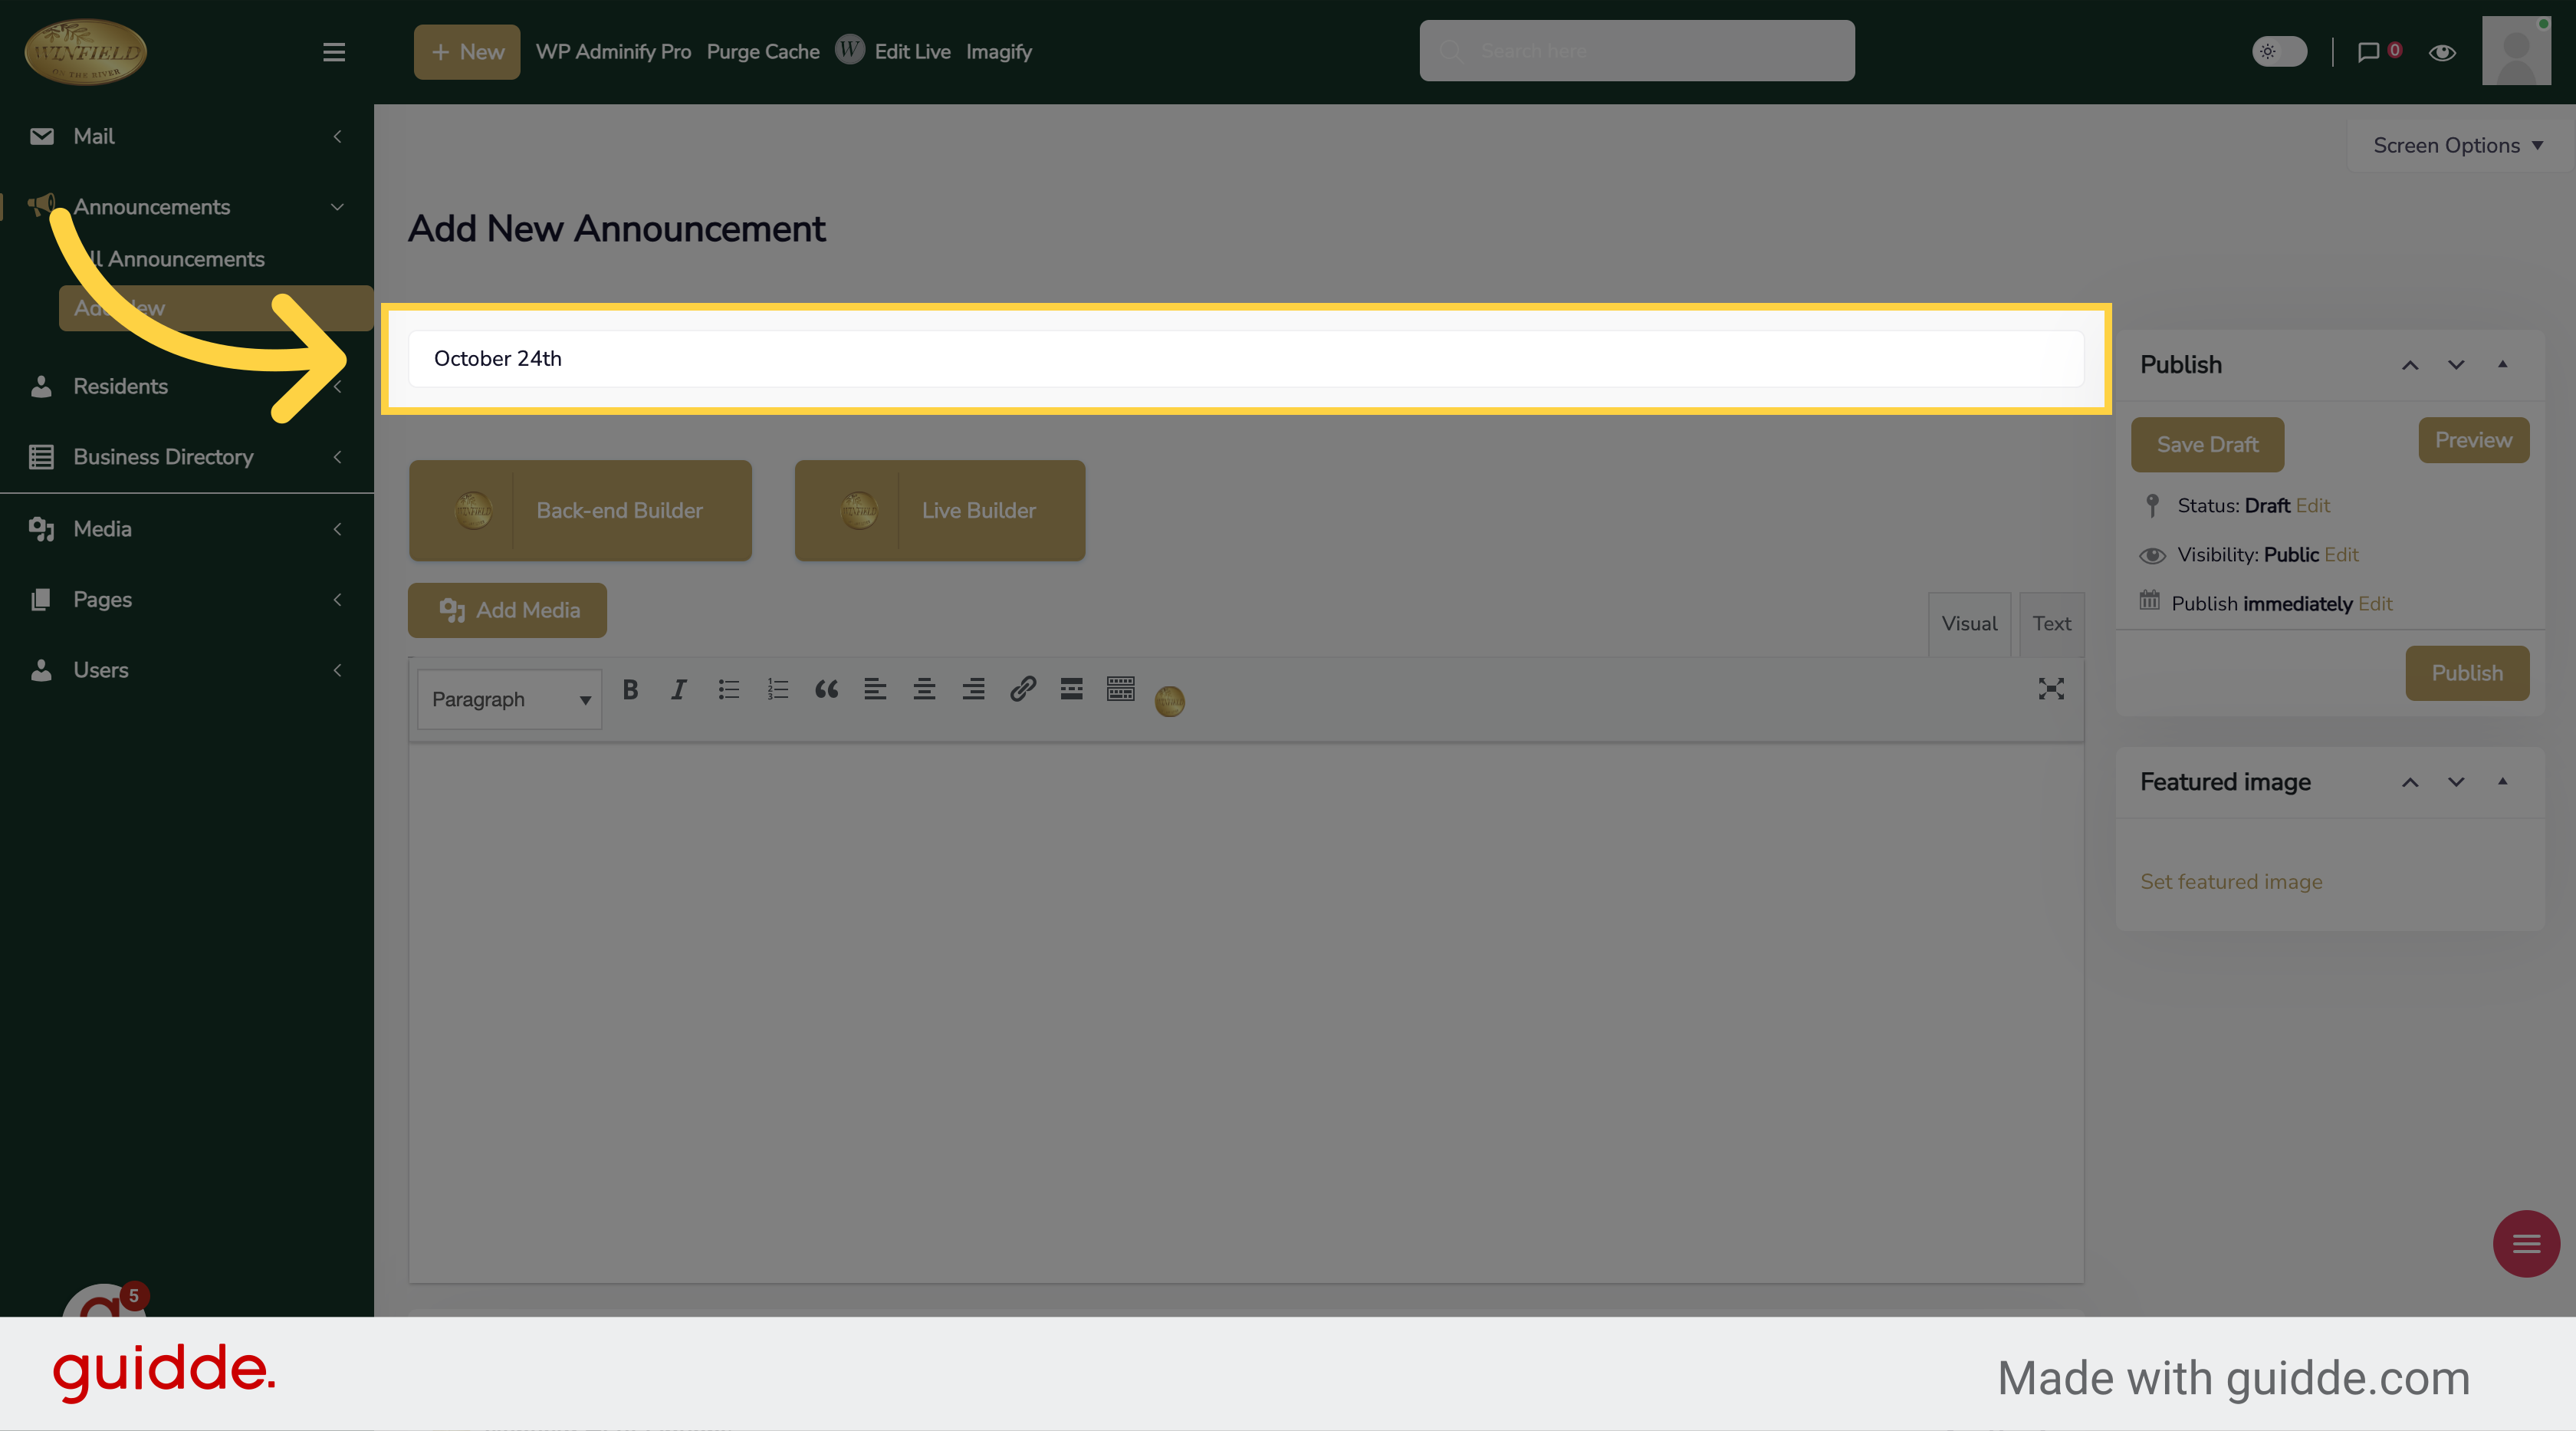2576x1431 pixels.
Task: Expand Screen Options dropdown
Action: pos(2457,146)
